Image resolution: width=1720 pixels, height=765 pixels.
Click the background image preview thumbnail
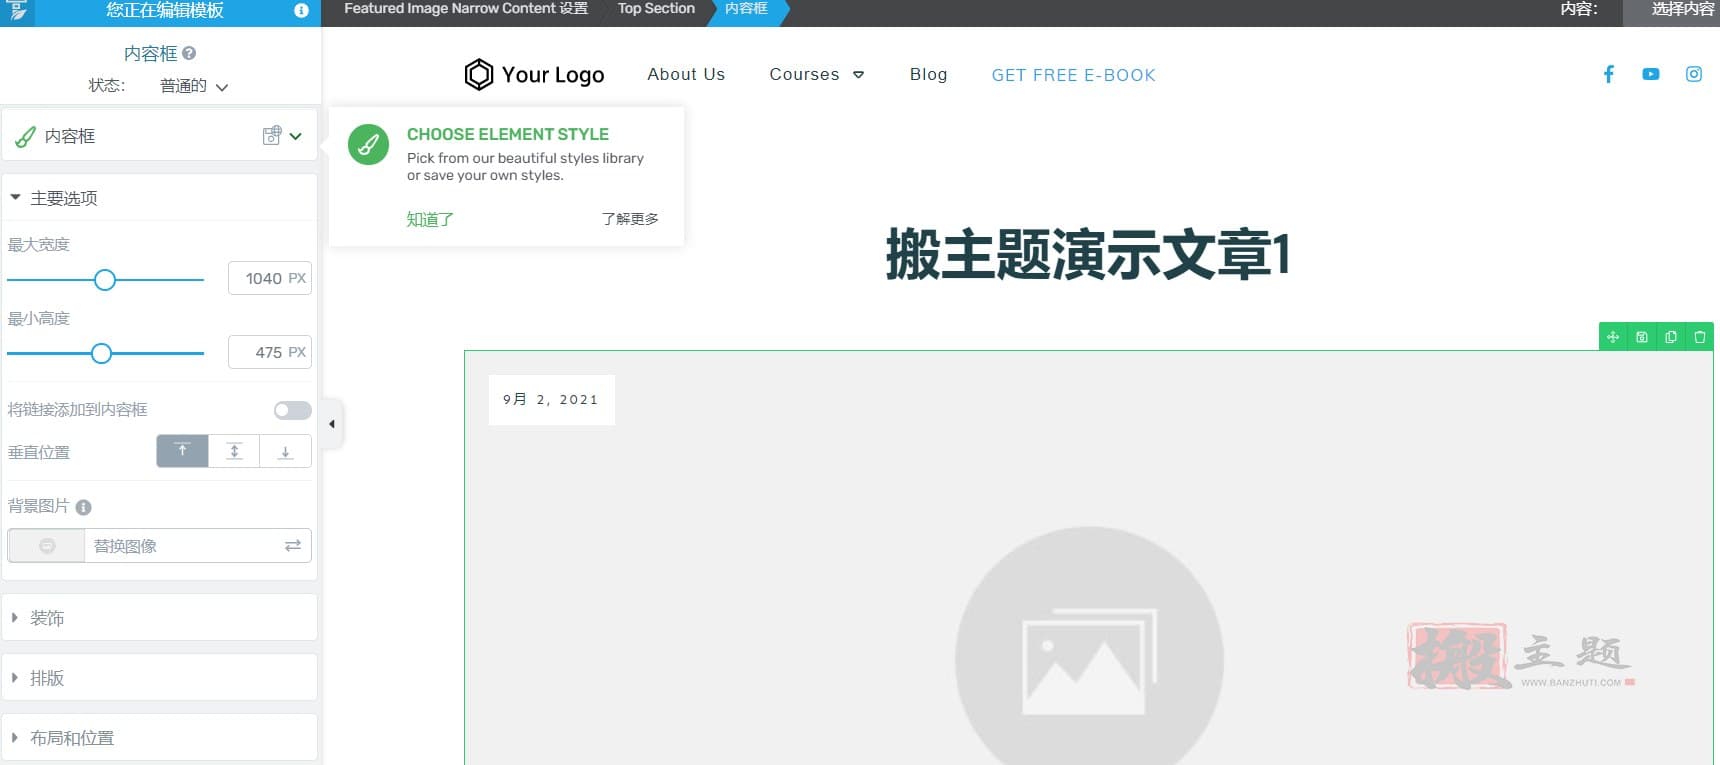[x=46, y=546]
